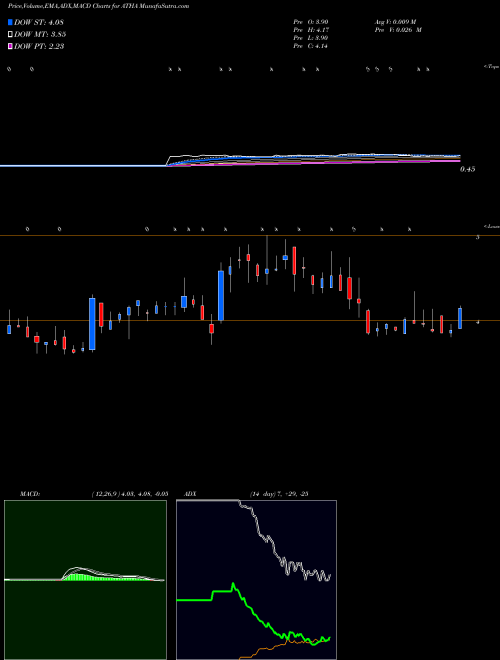Screen dimensions: 500x660
Task: Click the magenta DOW PT legend swatch
Action: 11,46
